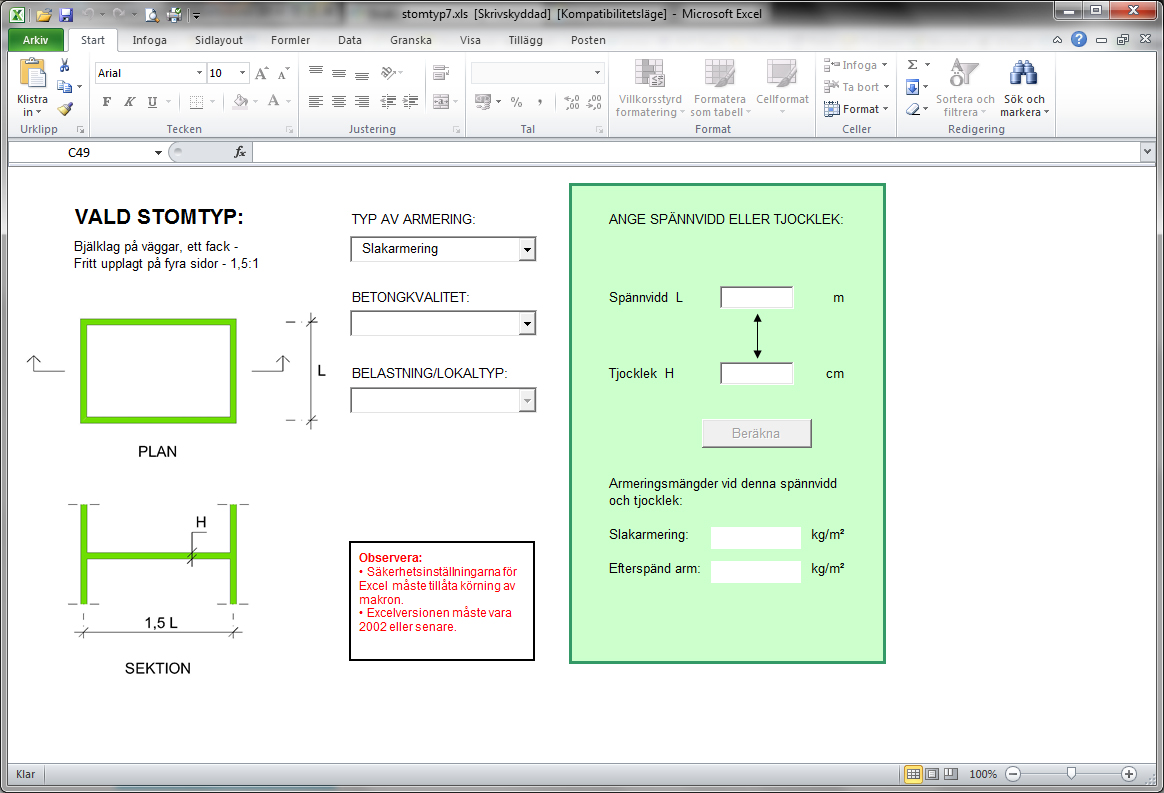Click the AutoSum sigma icon
This screenshot has height=793, width=1164.
pos(913,65)
